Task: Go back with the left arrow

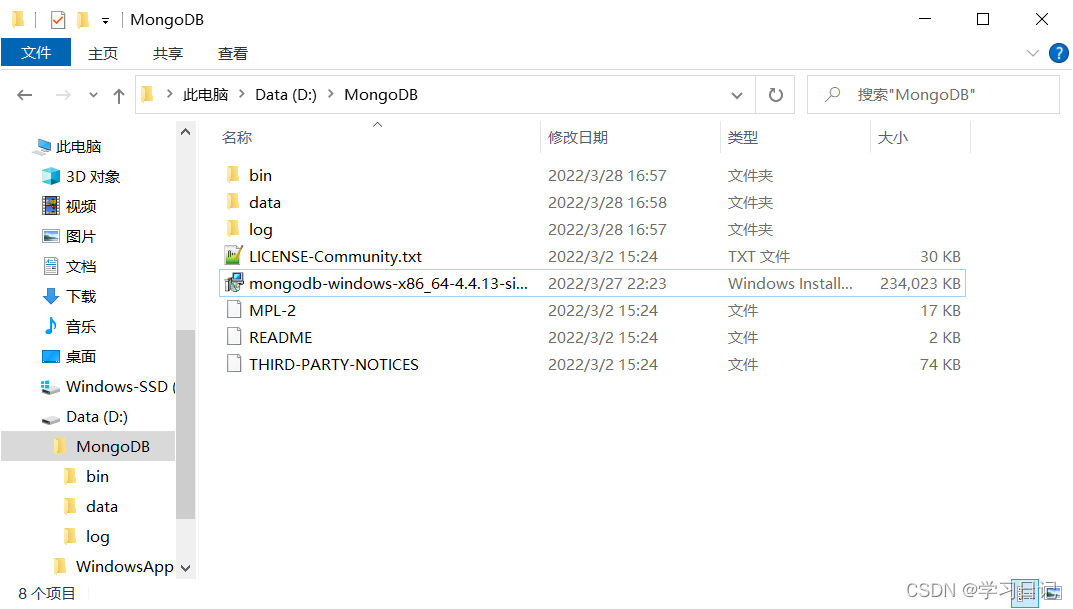Action: (x=25, y=95)
